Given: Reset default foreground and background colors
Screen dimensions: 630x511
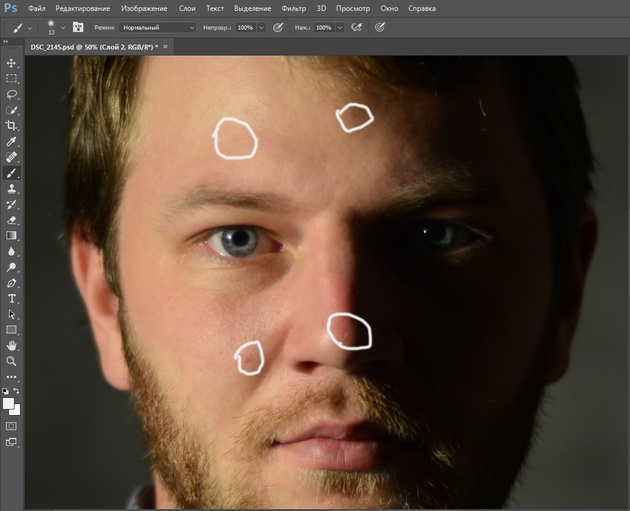Looking at the screenshot, I should tap(5, 391).
